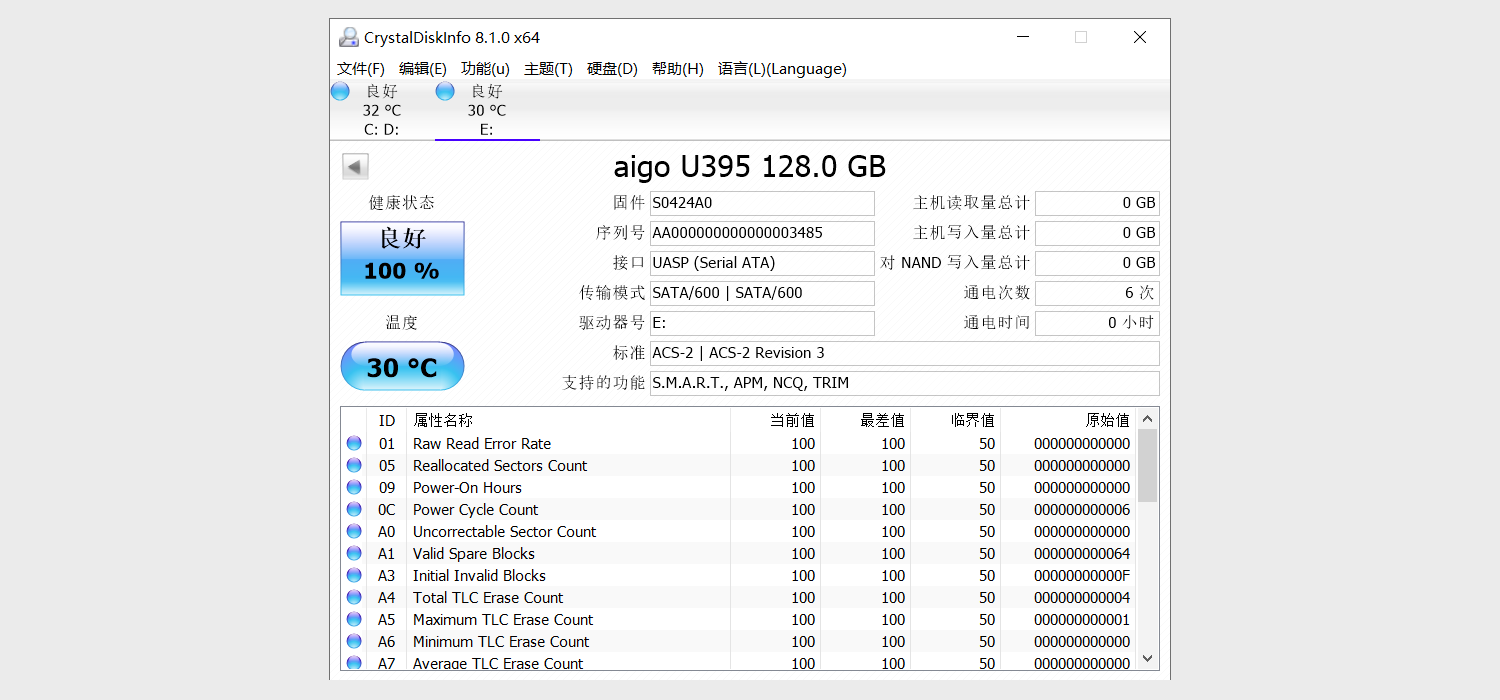Click the 属性名称 column header

[x=568, y=420]
